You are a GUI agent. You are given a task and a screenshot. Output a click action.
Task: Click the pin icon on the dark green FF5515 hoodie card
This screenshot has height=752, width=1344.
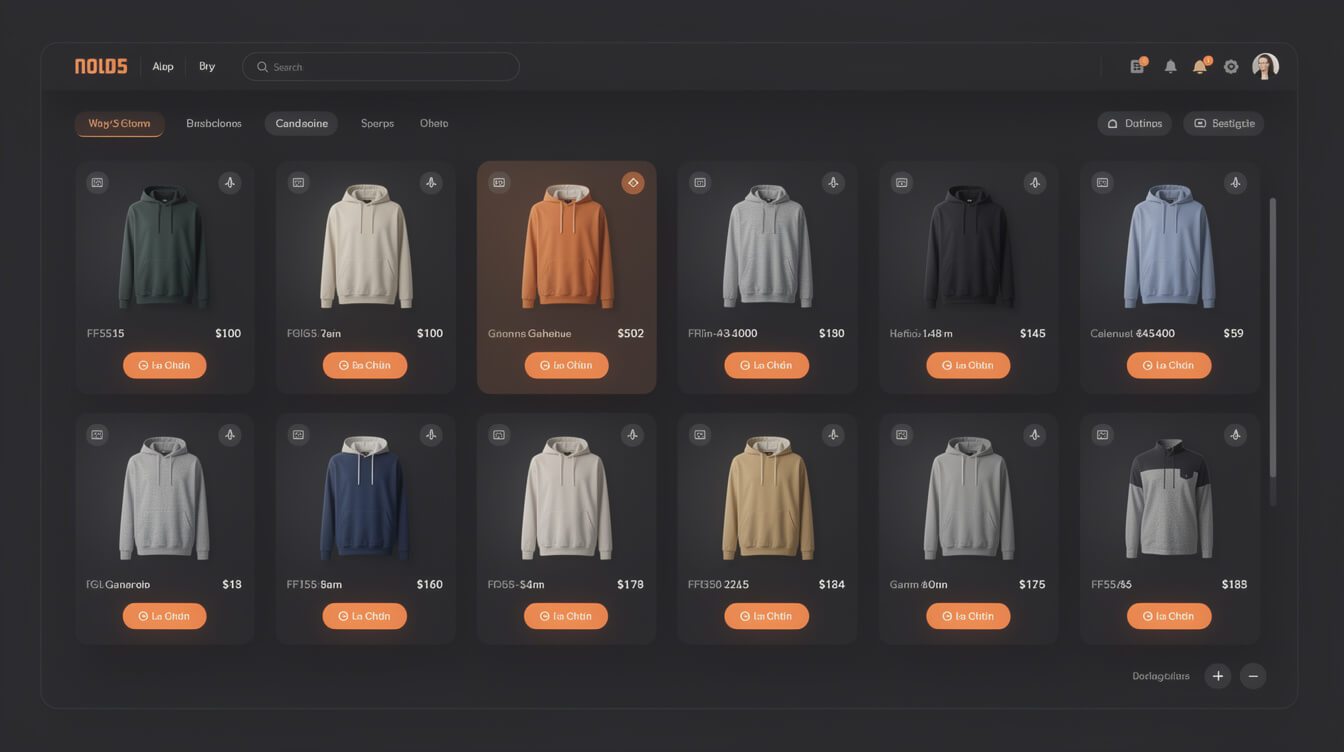pyautogui.click(x=230, y=182)
